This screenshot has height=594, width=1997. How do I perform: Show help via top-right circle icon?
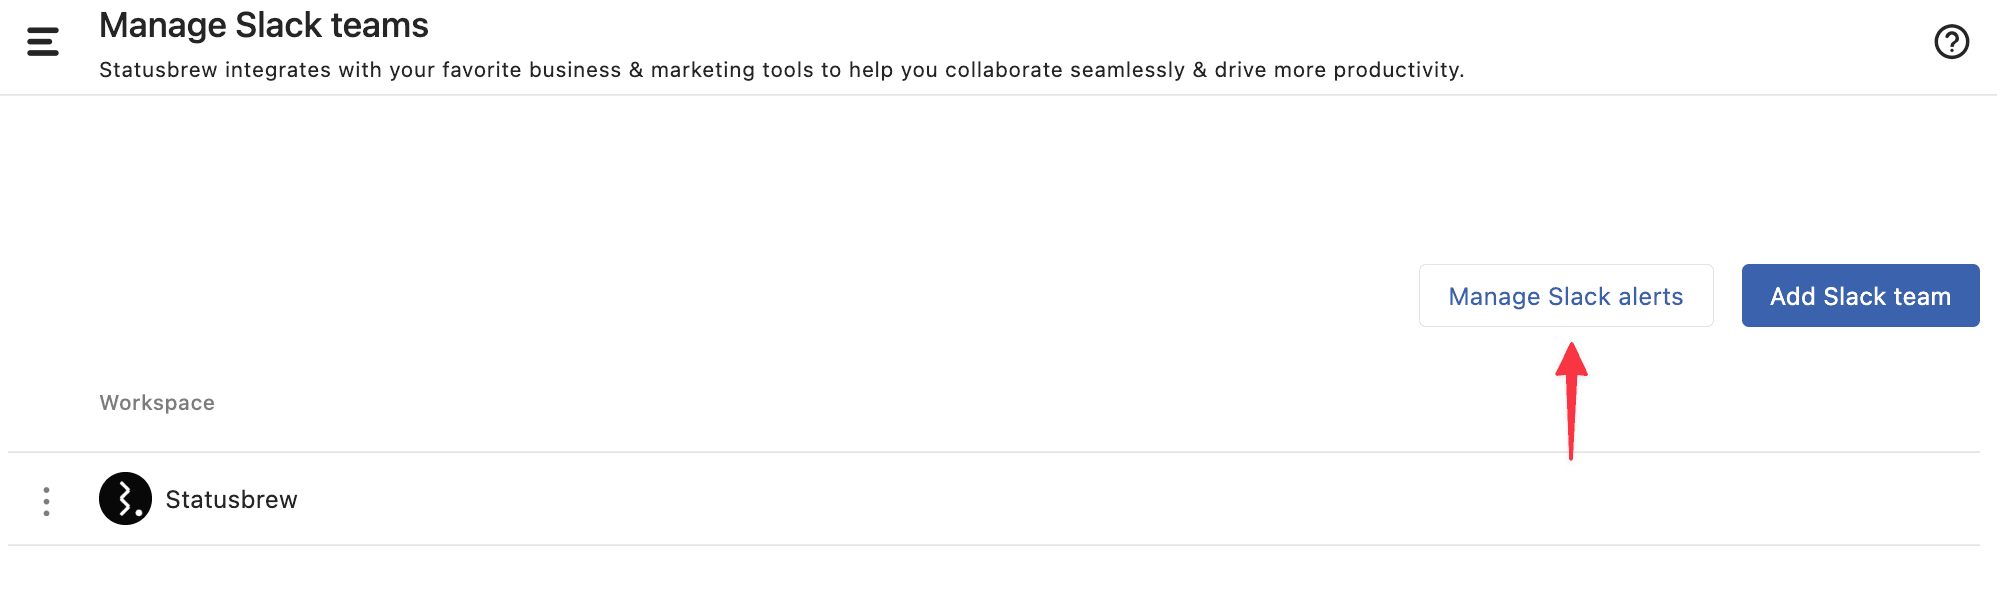pyautogui.click(x=1951, y=42)
